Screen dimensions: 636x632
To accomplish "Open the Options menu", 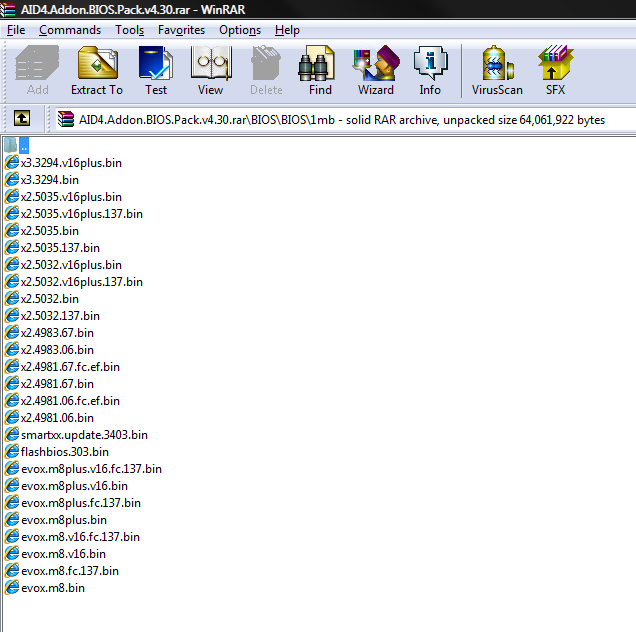I will coord(240,30).
